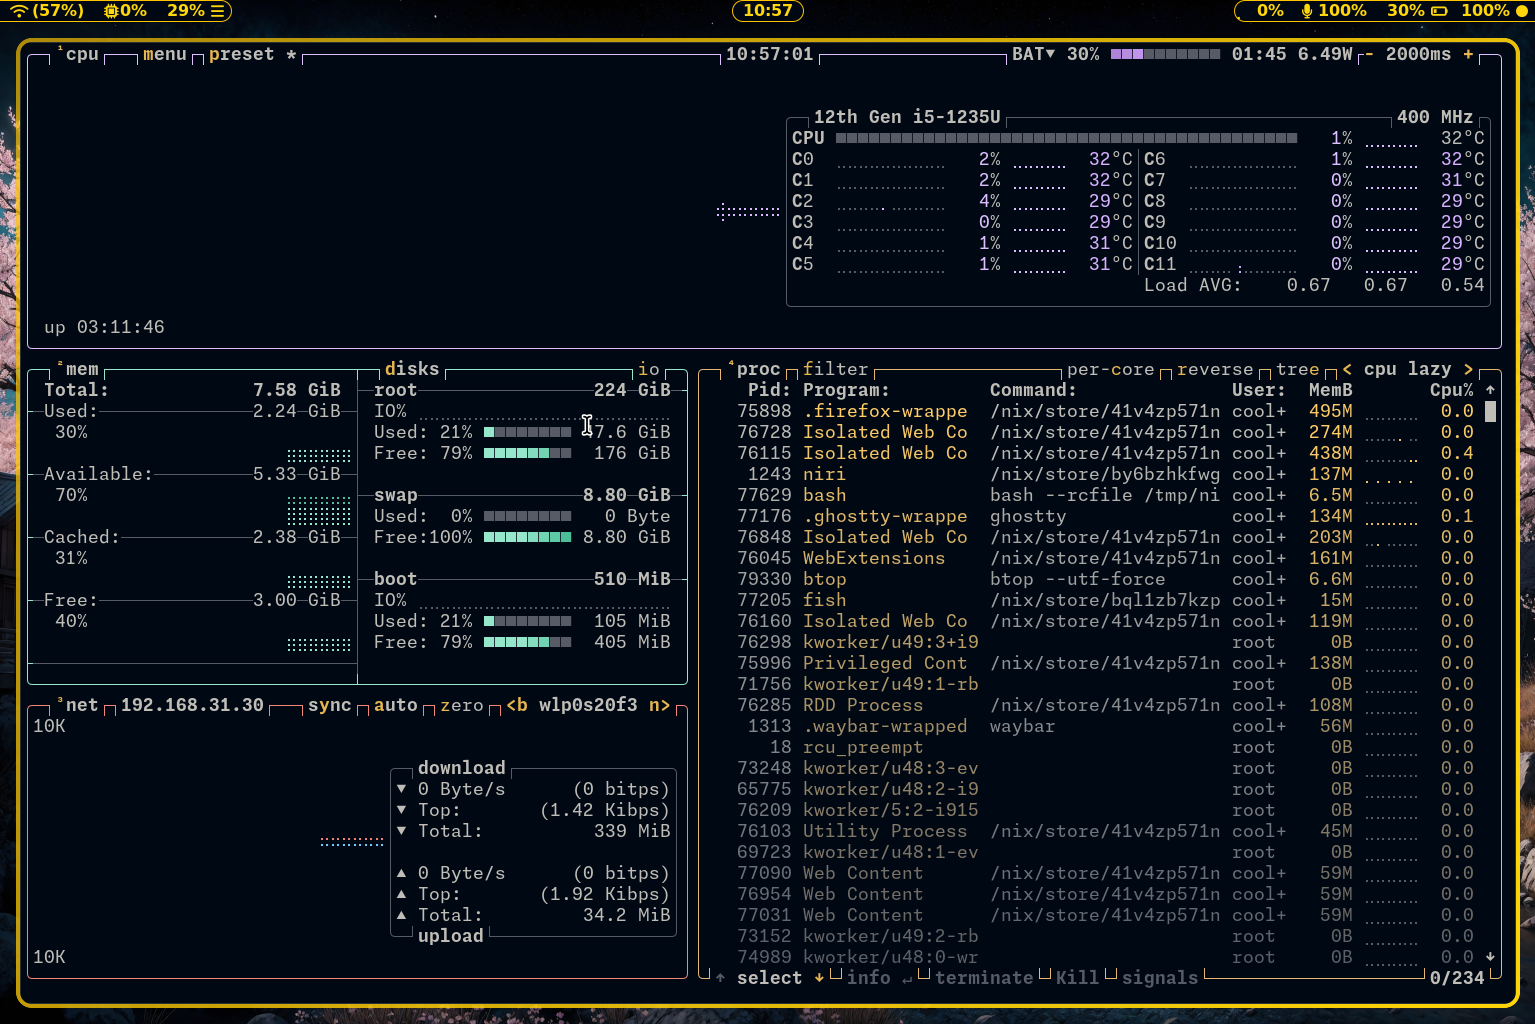Screen dimensions: 1535x1024
Task: Click the microphone icon in the top bar
Action: [1306, 11]
